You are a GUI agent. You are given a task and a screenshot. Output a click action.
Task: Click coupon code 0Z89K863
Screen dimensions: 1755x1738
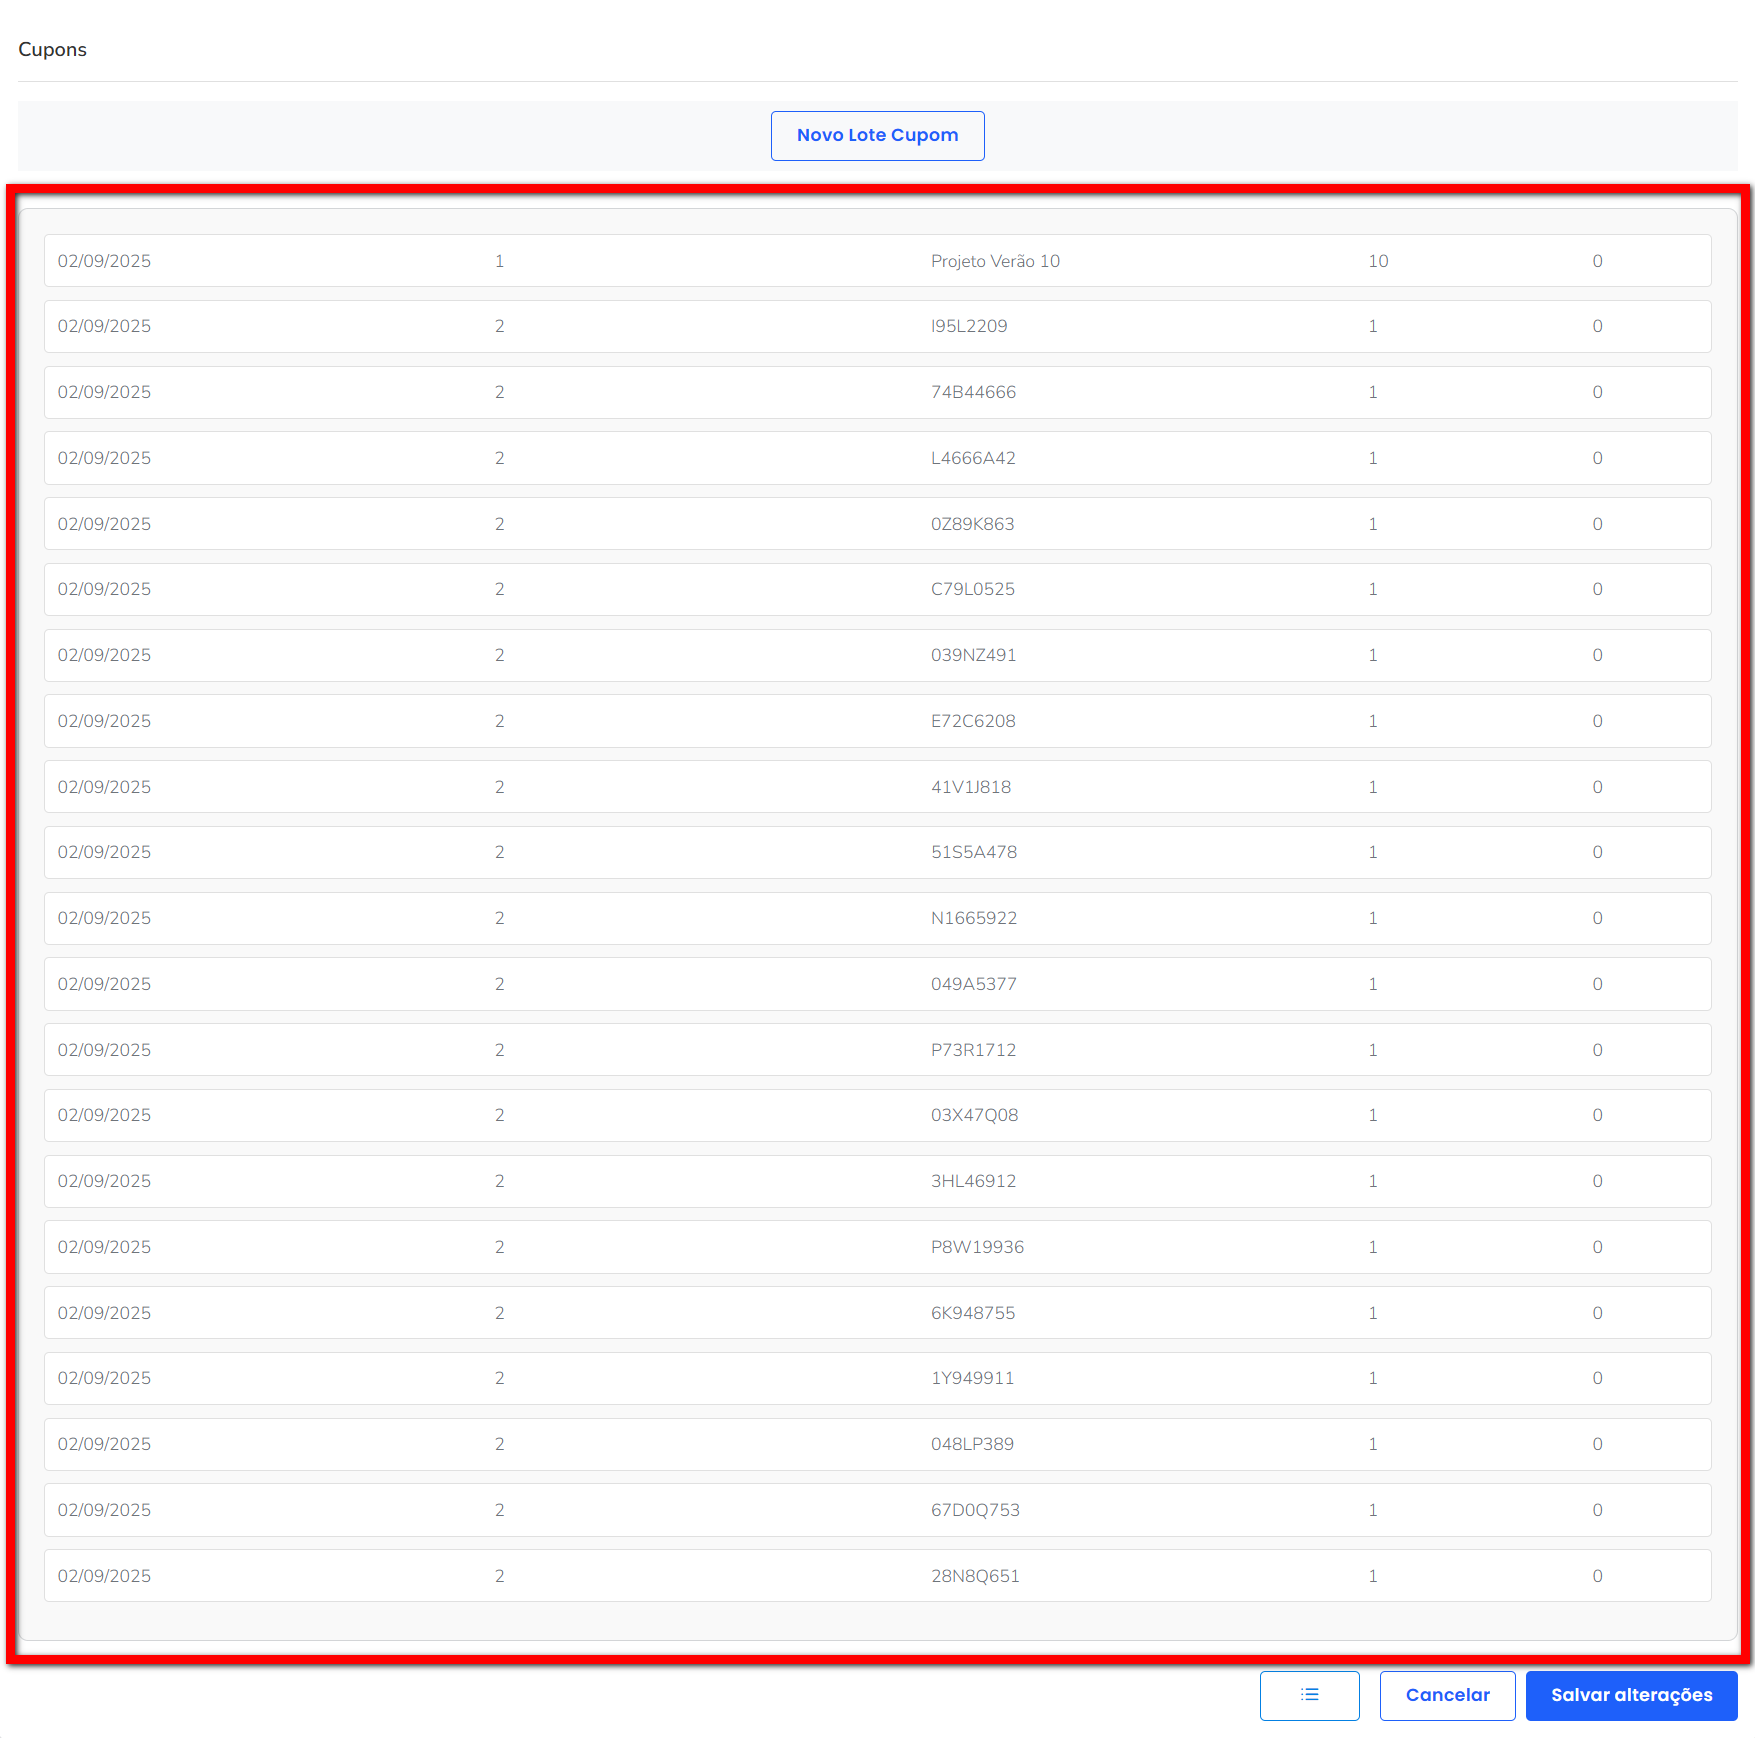[972, 524]
